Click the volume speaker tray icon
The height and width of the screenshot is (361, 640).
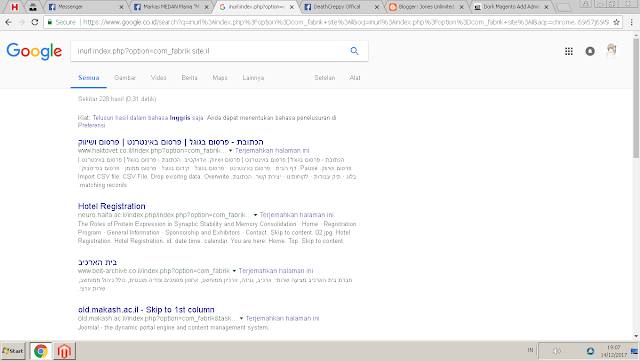click(557, 351)
